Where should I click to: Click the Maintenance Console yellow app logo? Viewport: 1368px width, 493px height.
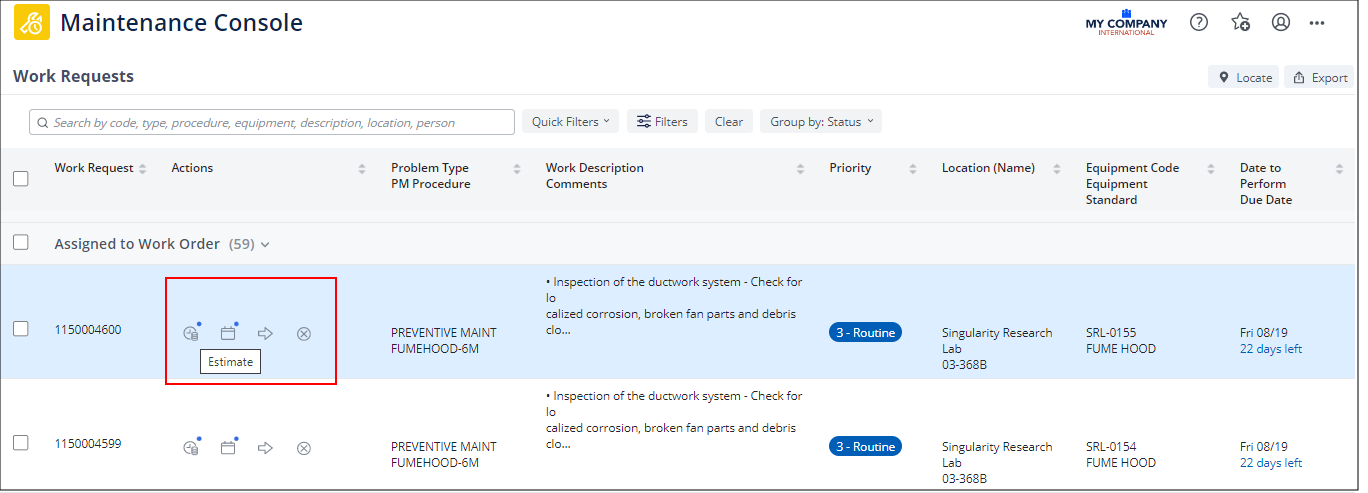32,23
